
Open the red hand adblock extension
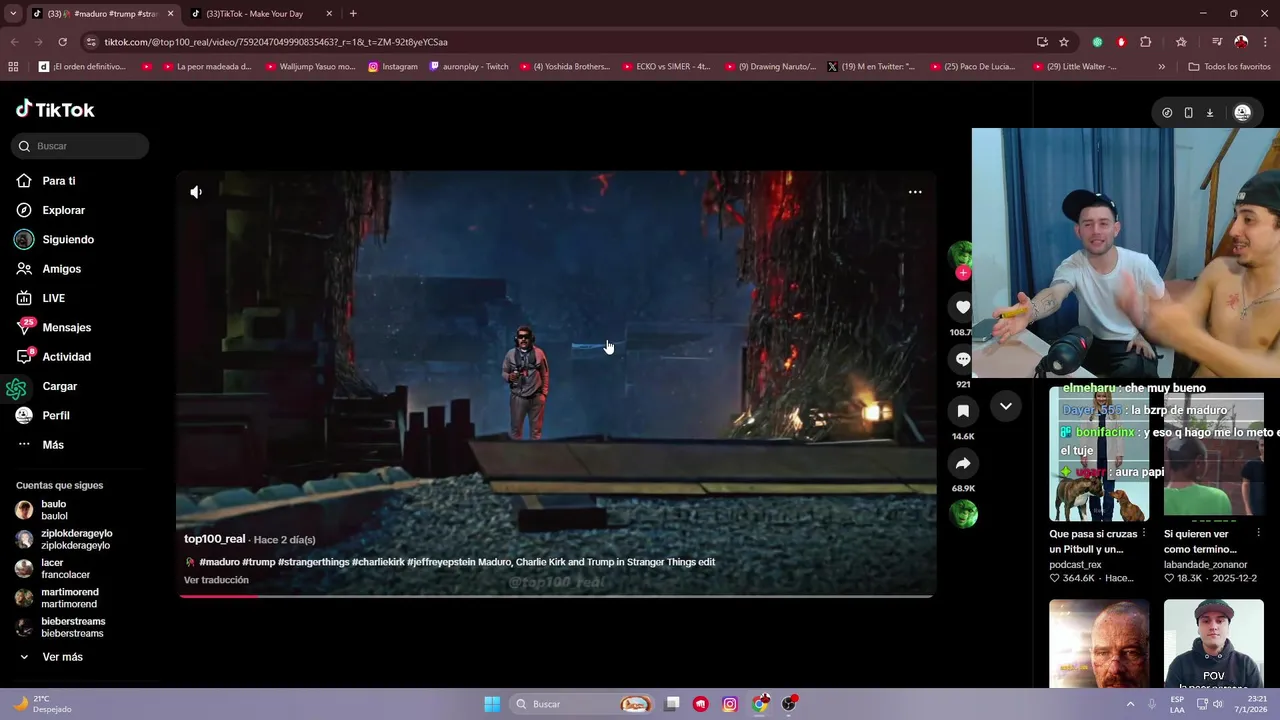point(1121,42)
